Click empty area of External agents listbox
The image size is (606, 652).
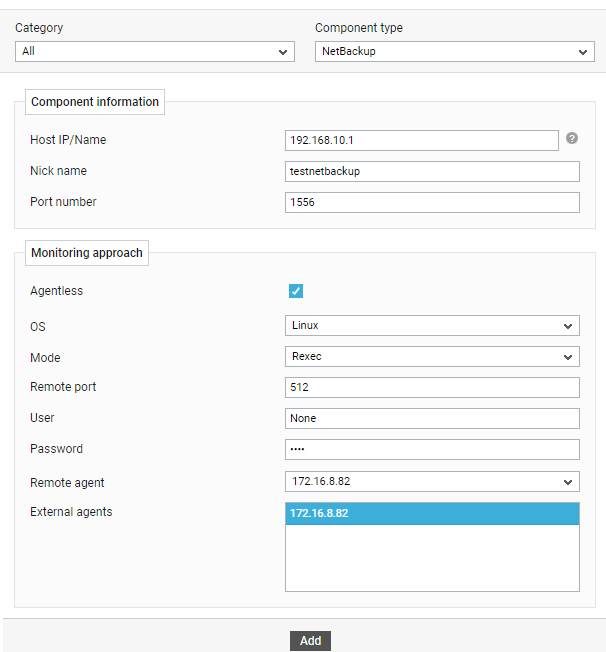pyautogui.click(x=432, y=557)
